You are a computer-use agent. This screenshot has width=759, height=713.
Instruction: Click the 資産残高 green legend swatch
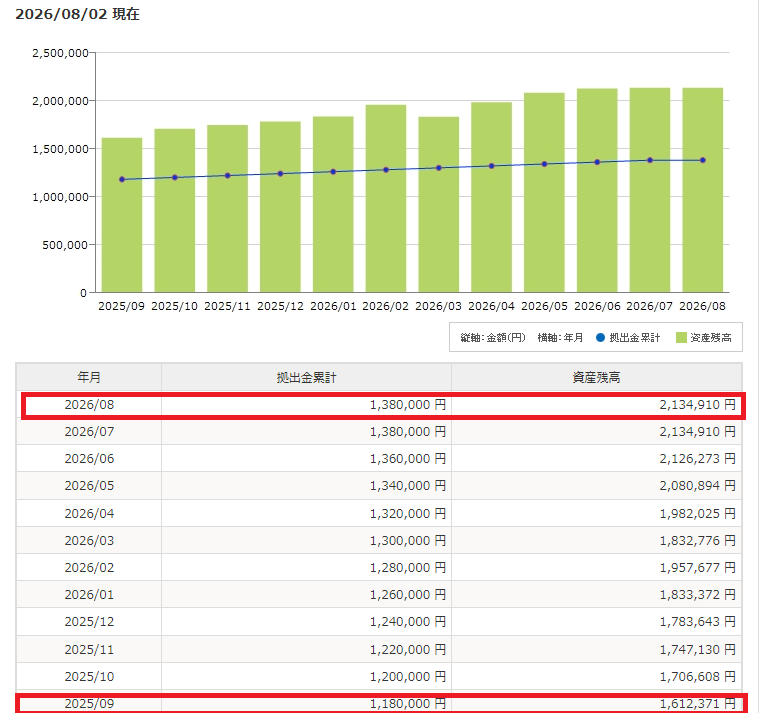point(681,337)
